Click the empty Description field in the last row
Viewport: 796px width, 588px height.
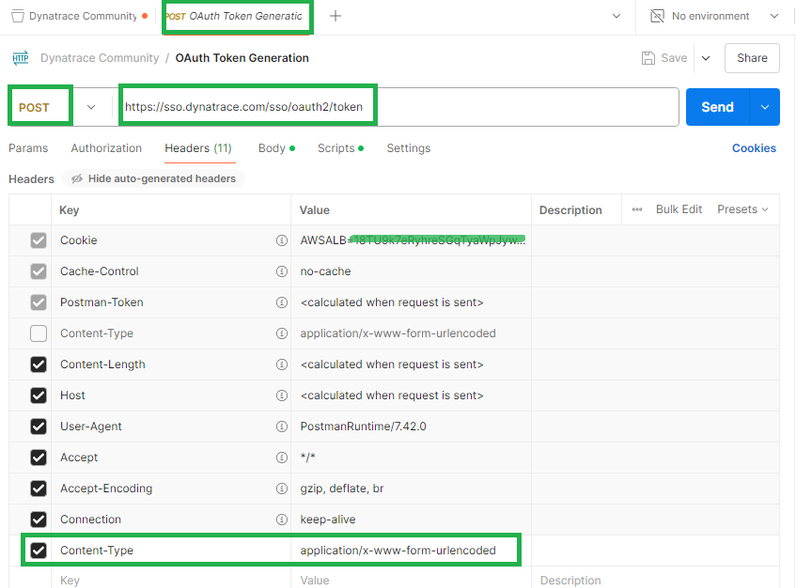(655, 580)
